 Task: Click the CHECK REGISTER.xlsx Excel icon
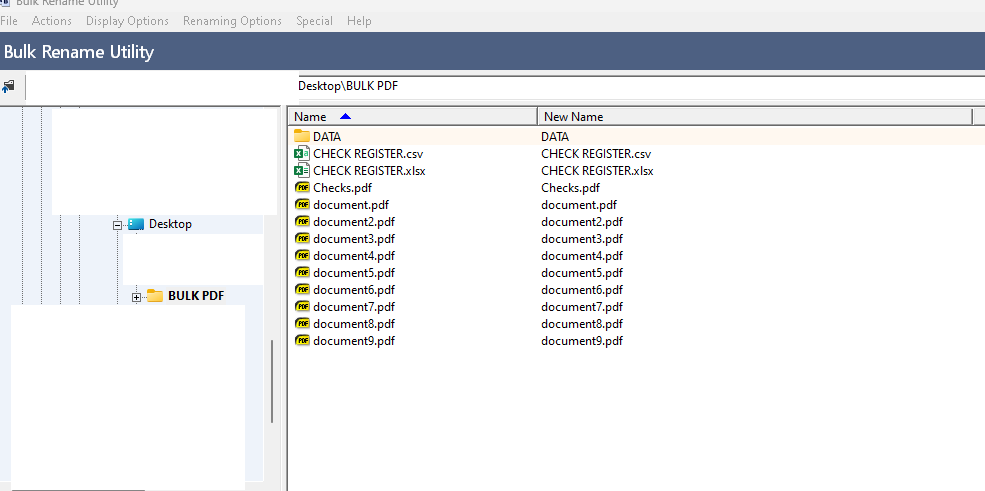[x=302, y=170]
